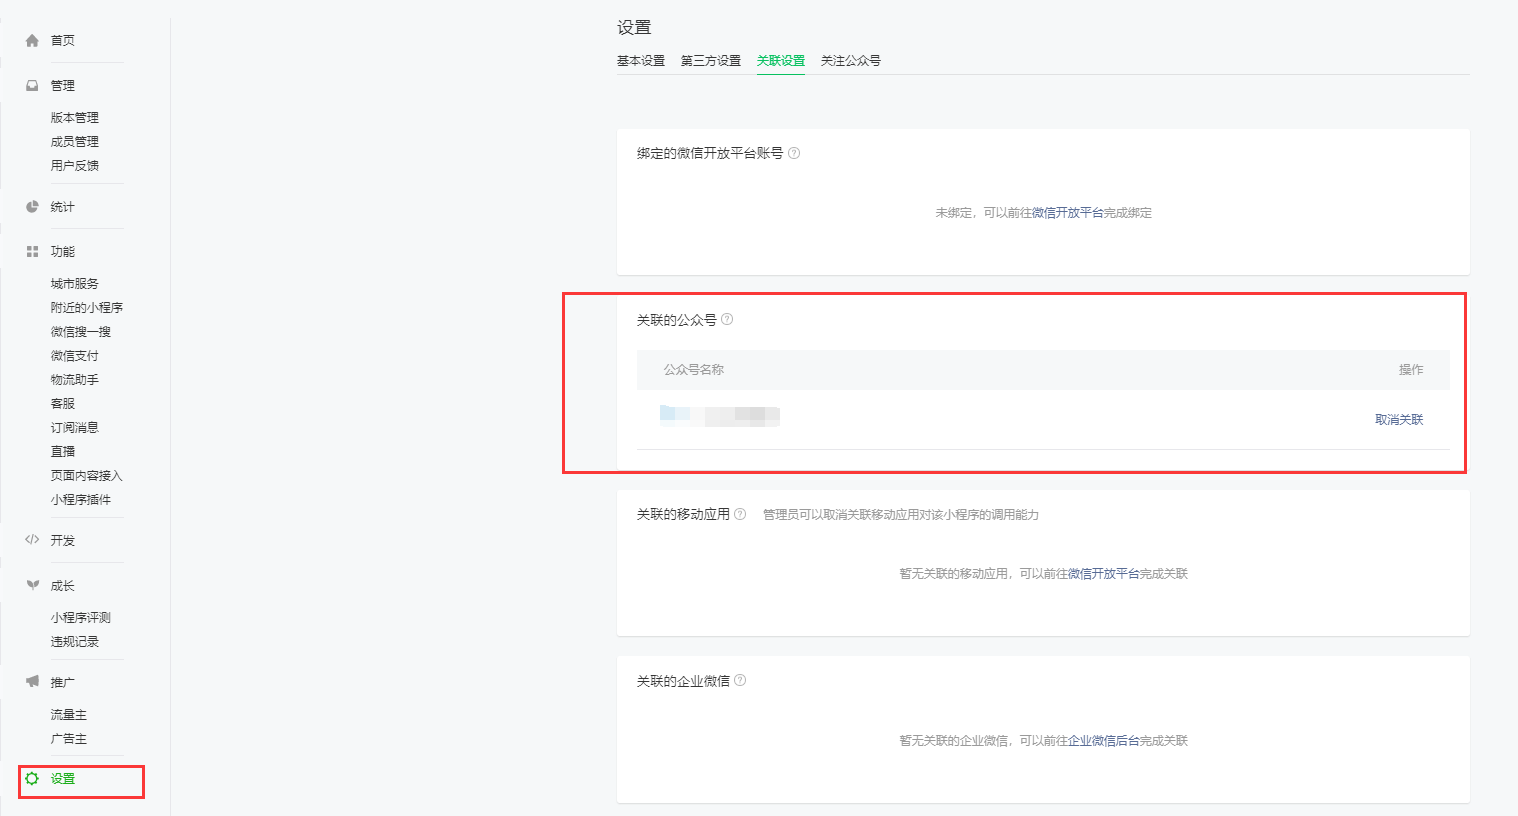The height and width of the screenshot is (816, 1518).
Task: Open 微信支付 in the sidebar
Action: pyautogui.click(x=75, y=355)
